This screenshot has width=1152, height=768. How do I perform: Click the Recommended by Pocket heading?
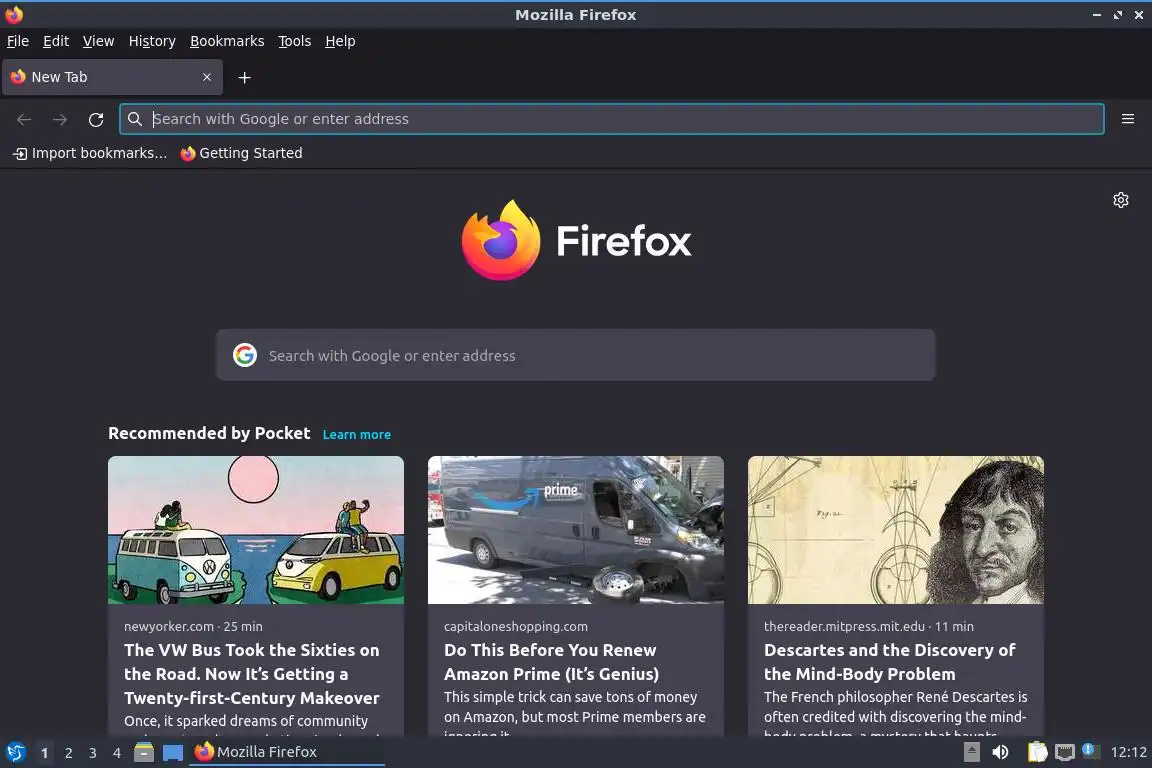click(209, 433)
